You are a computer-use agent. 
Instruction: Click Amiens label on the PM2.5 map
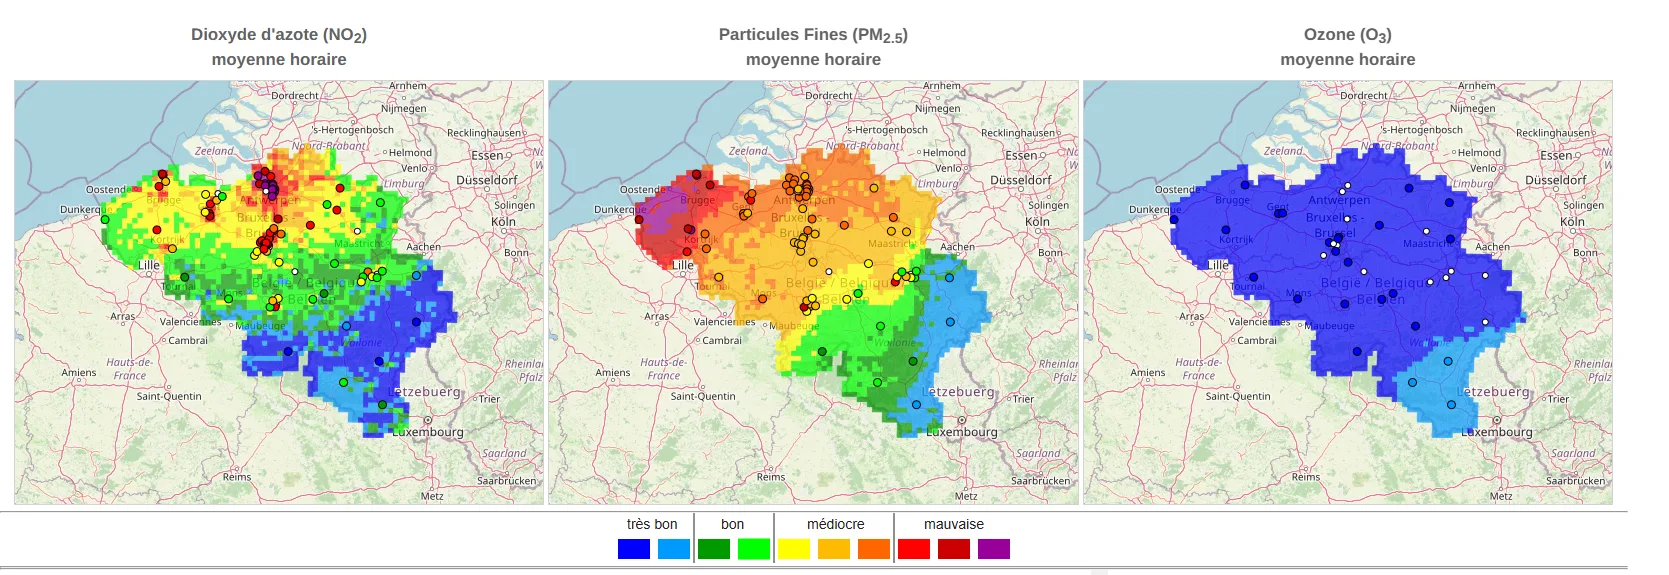613,373
